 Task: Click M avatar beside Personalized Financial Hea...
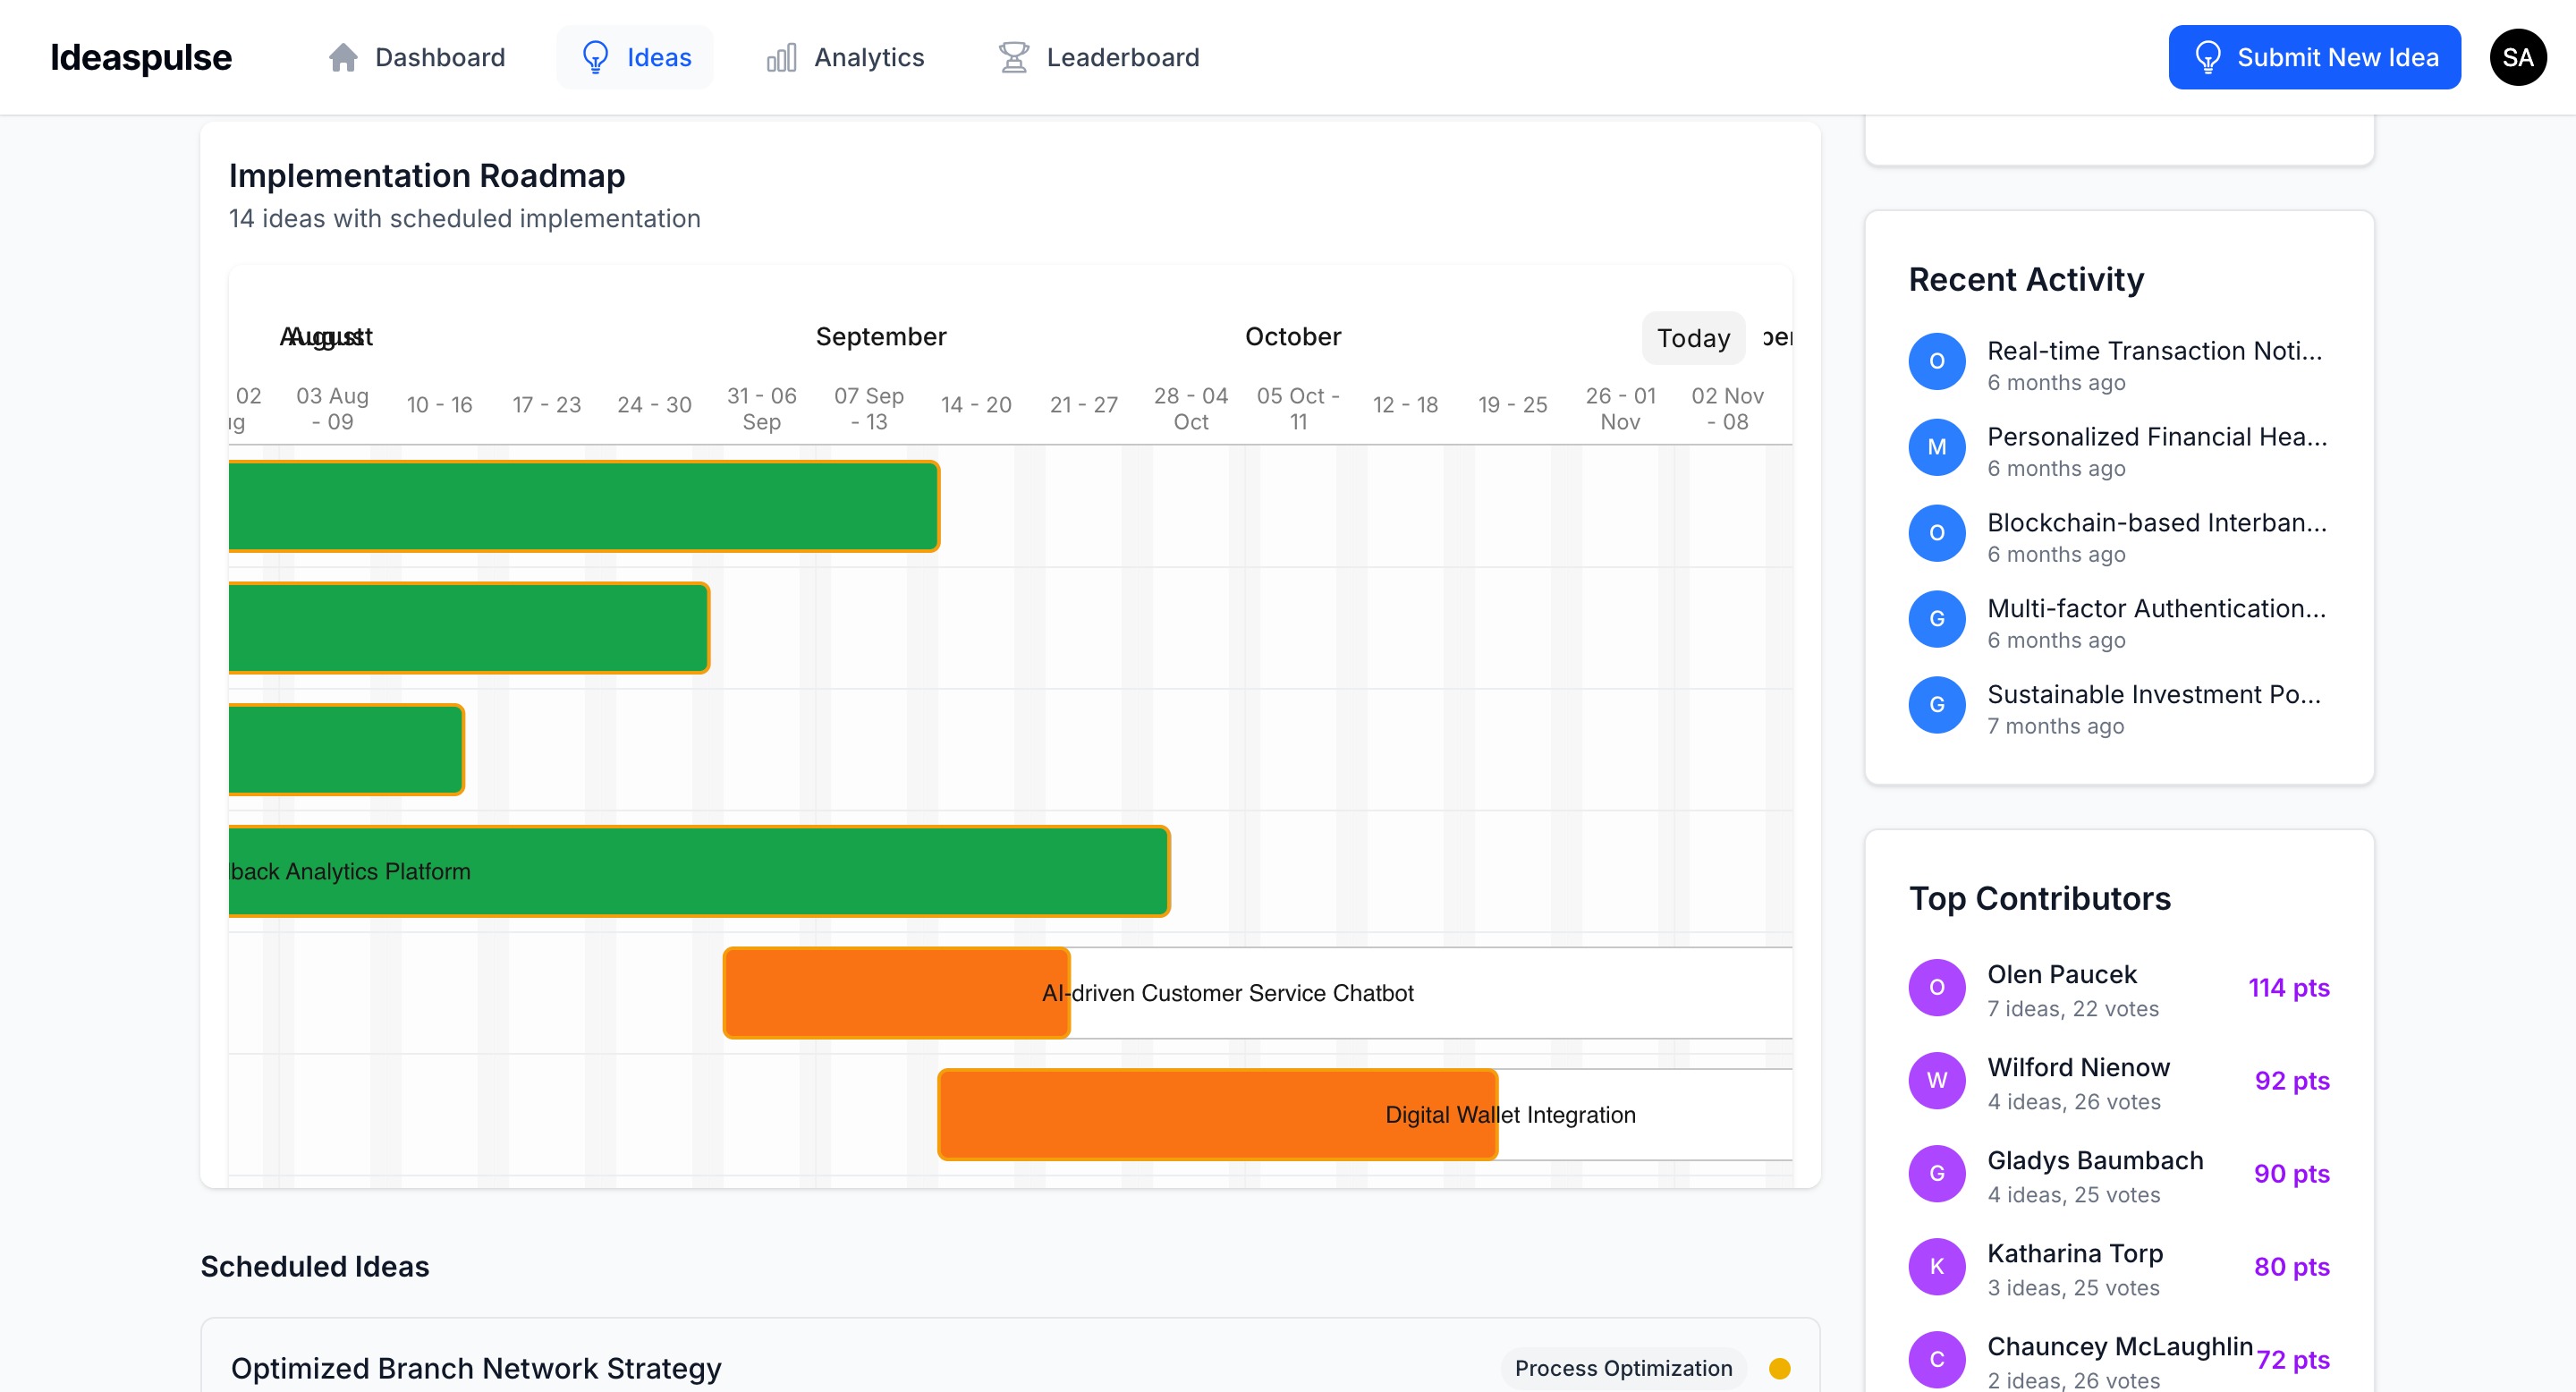click(x=1936, y=447)
